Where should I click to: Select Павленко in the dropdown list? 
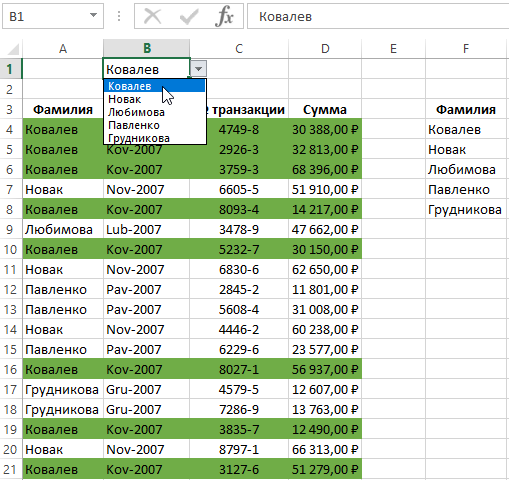pos(154,125)
